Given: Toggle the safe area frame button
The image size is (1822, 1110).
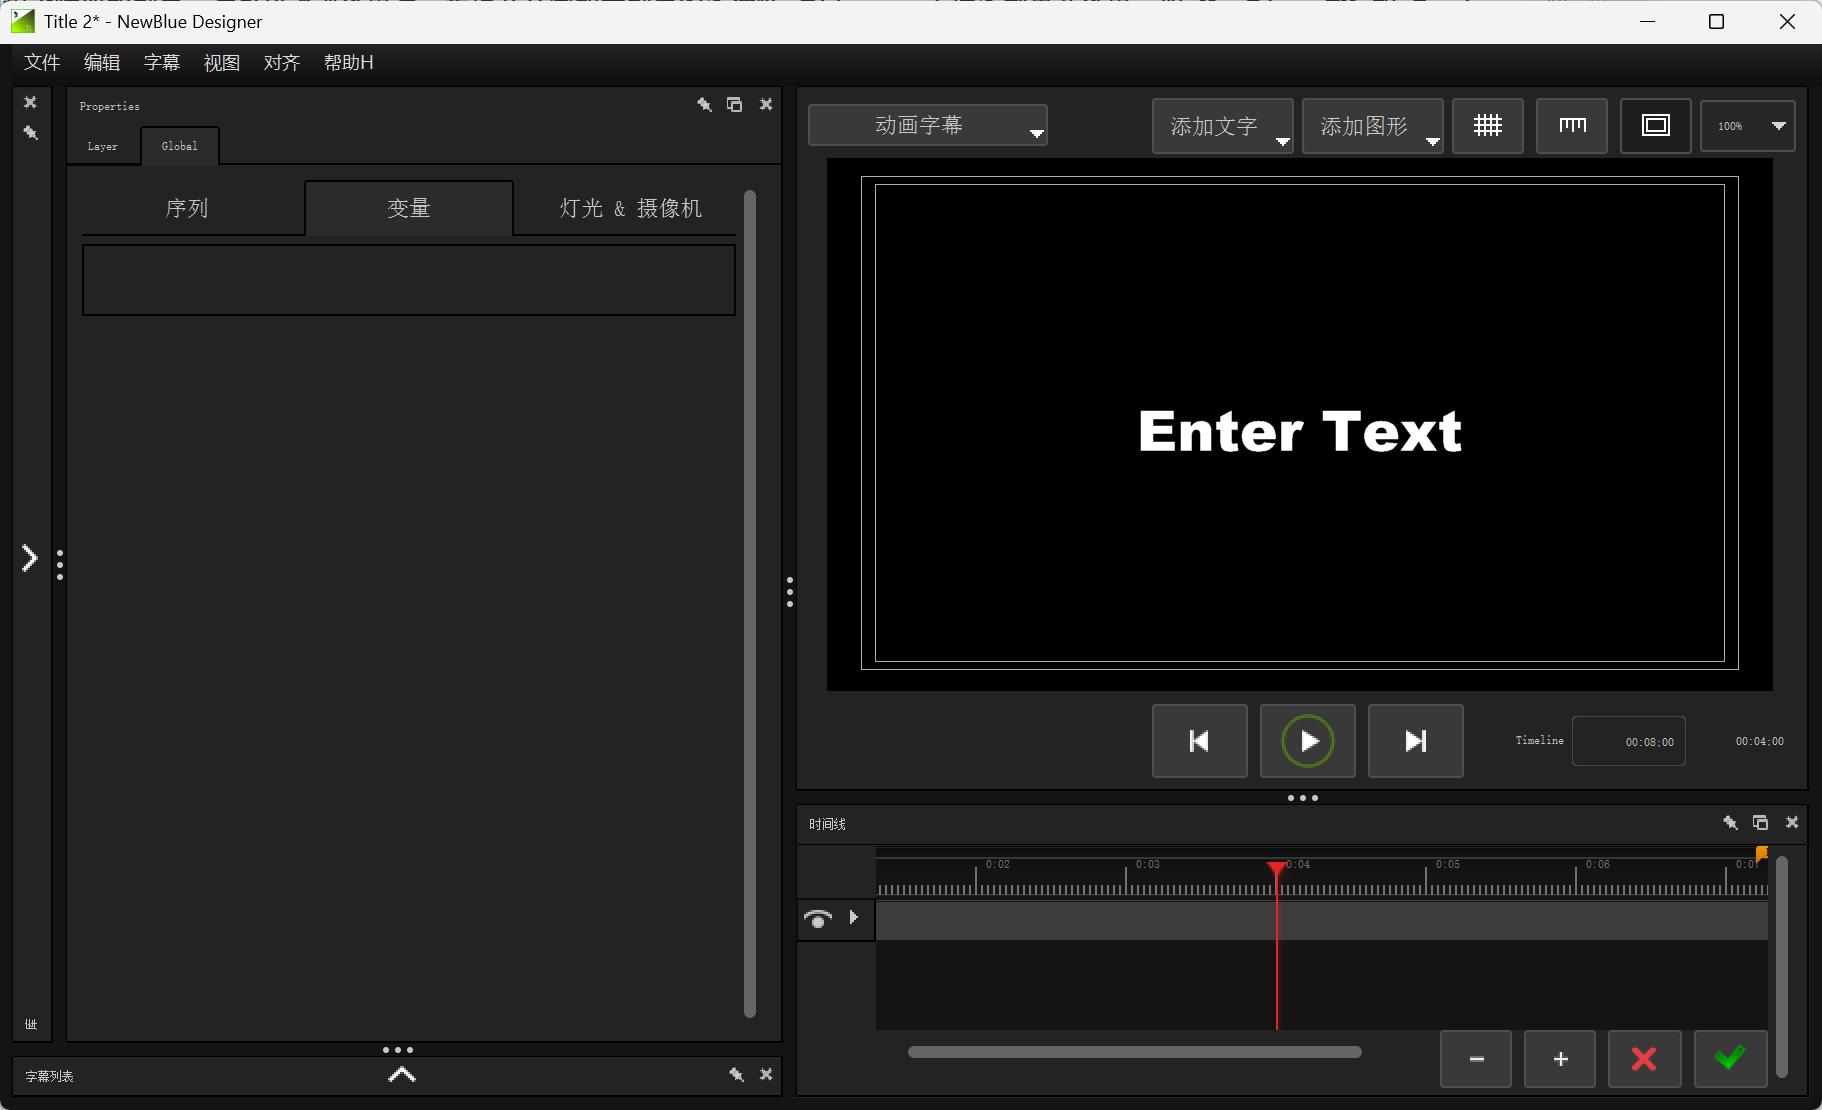Looking at the screenshot, I should click(x=1656, y=126).
